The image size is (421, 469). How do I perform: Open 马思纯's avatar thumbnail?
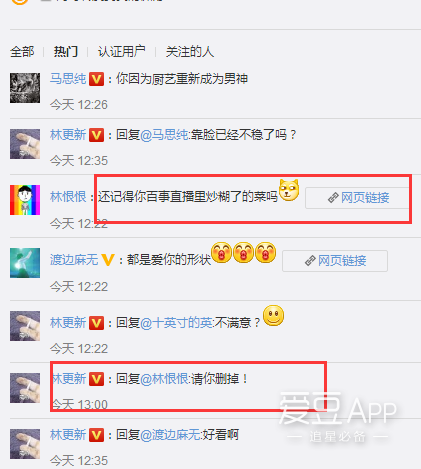[25, 88]
